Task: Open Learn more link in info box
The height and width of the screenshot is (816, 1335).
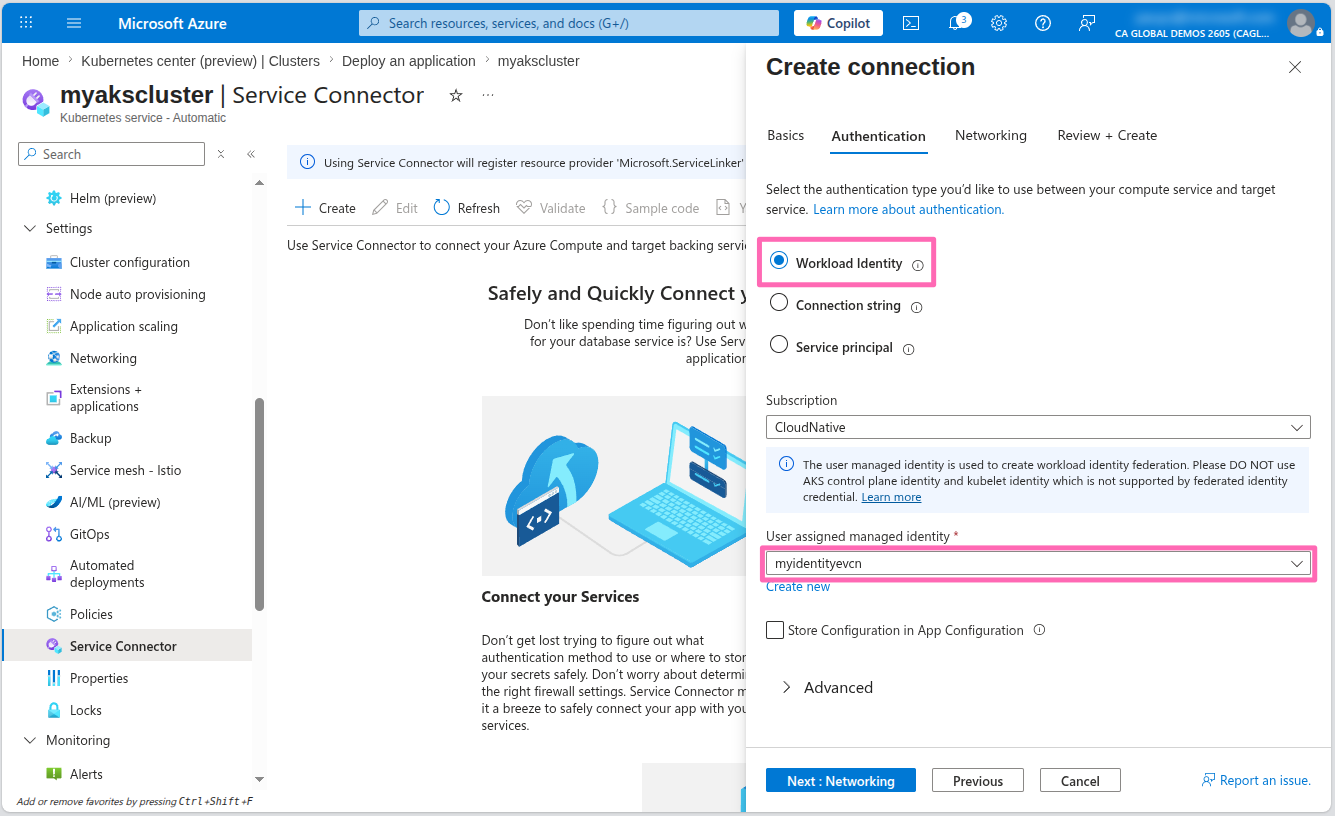Action: 891,497
